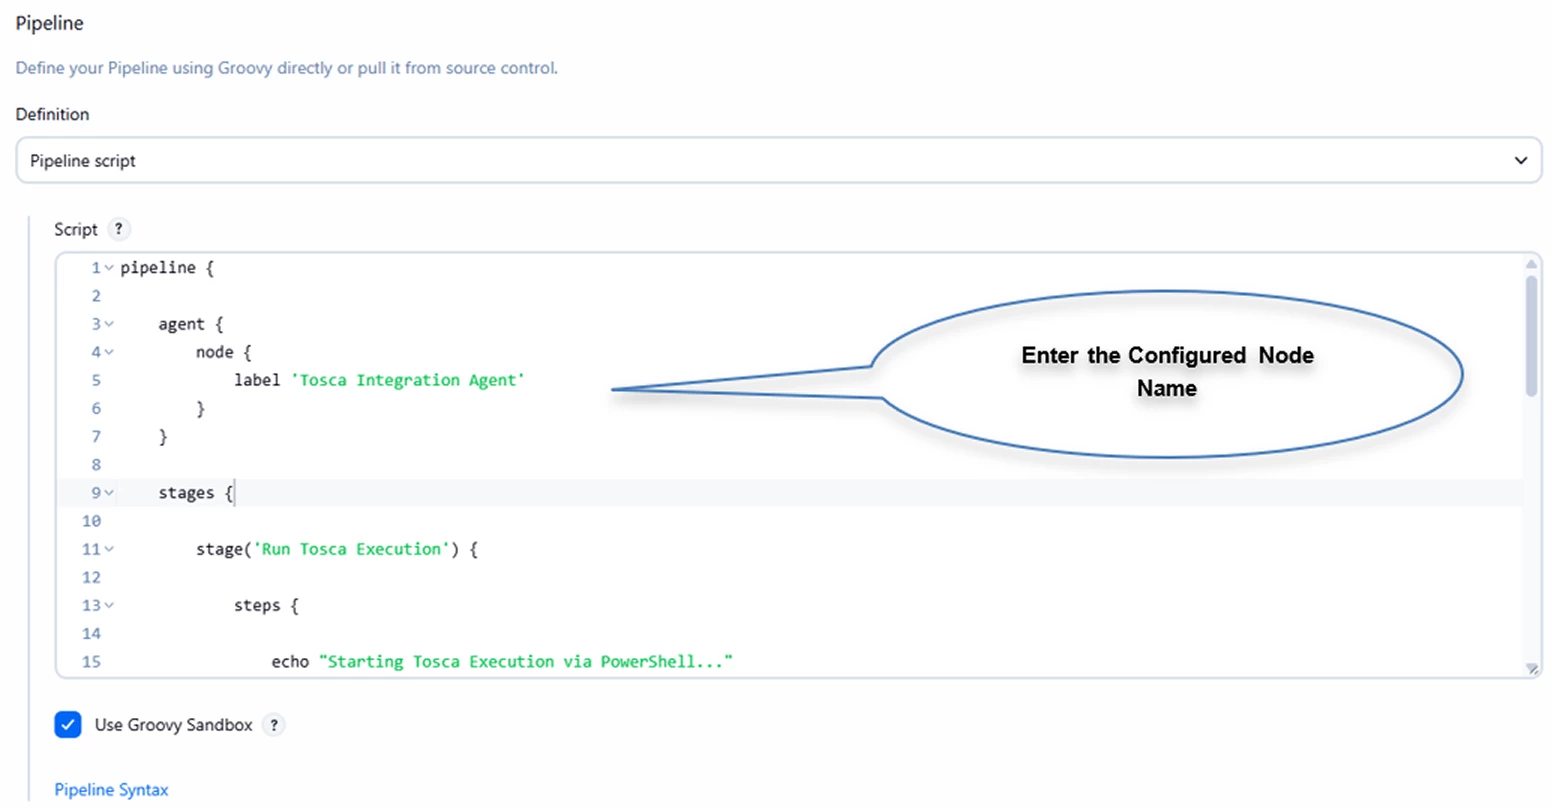Click the editor resize handle in the corner
The height and width of the screenshot is (809, 1553).
(1532, 668)
